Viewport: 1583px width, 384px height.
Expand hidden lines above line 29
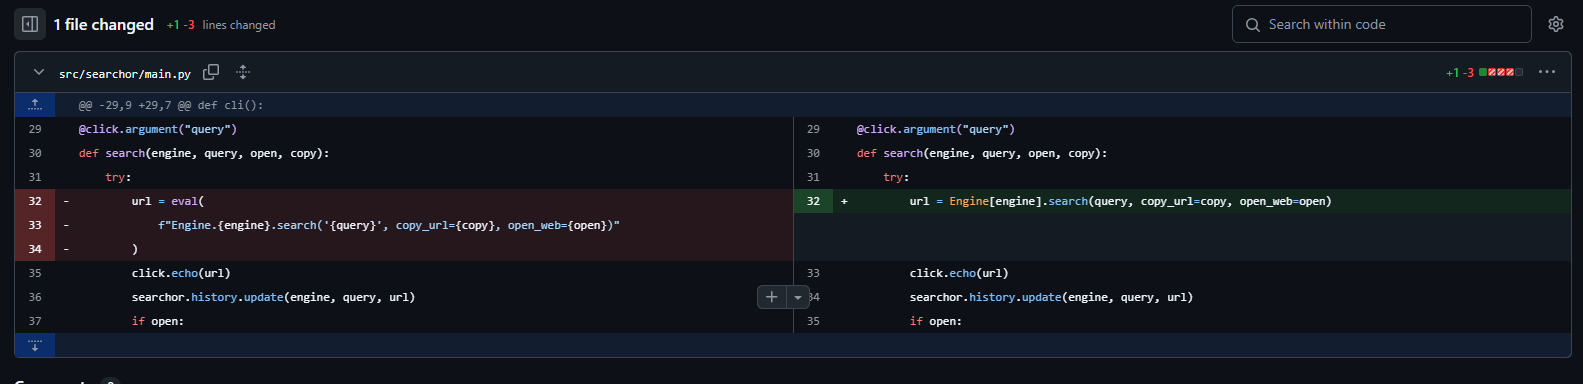click(x=35, y=105)
